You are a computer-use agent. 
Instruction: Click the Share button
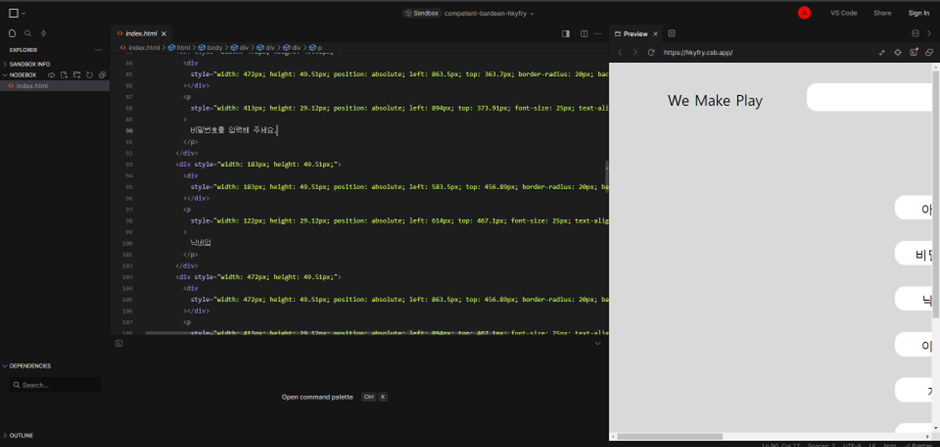pos(882,13)
